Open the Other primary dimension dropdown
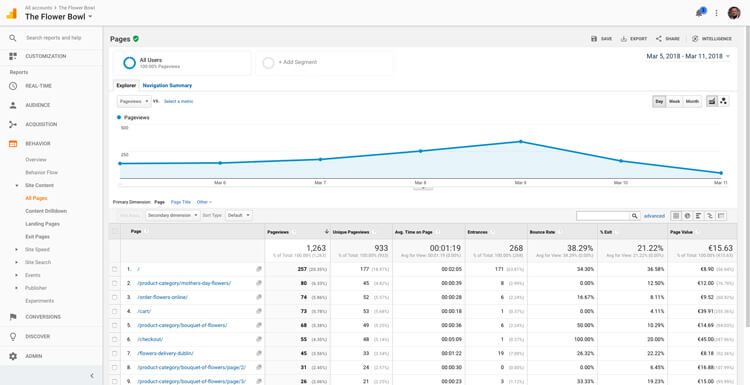This screenshot has height=385, width=750. pyautogui.click(x=204, y=202)
